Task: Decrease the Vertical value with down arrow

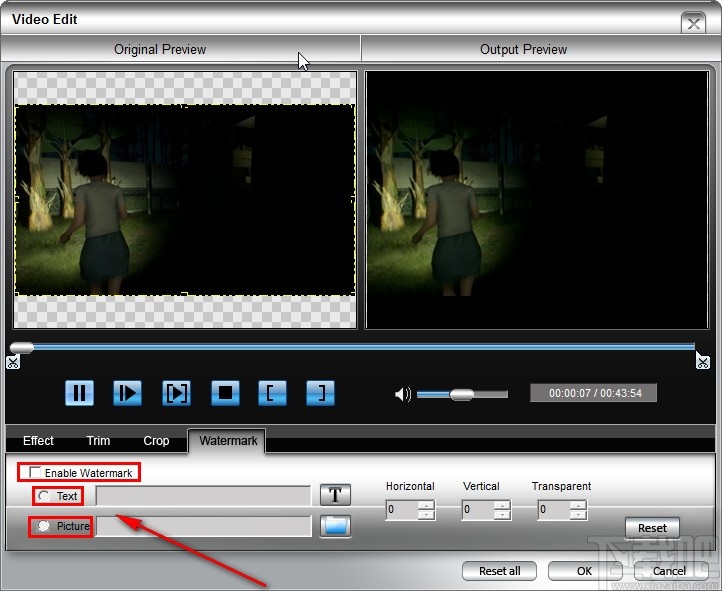Action: (502, 515)
